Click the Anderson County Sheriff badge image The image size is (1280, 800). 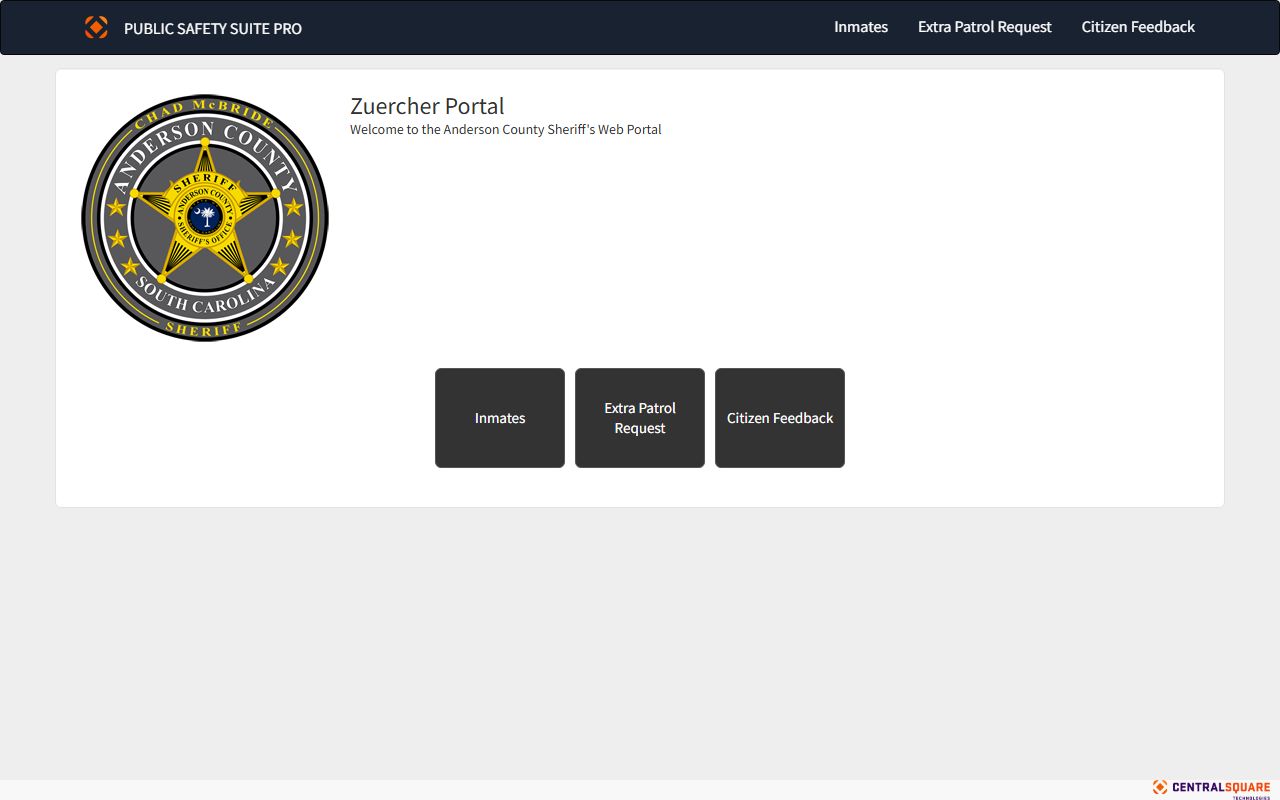click(x=205, y=218)
